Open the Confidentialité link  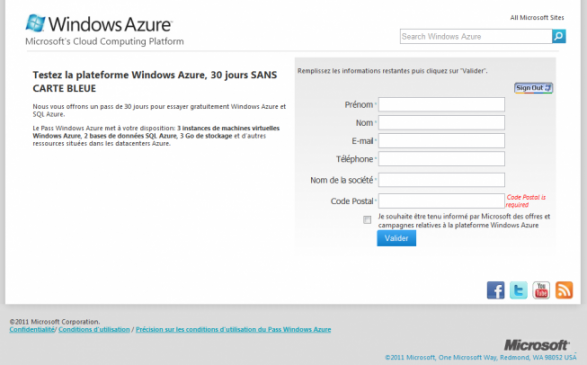[x=32, y=329]
